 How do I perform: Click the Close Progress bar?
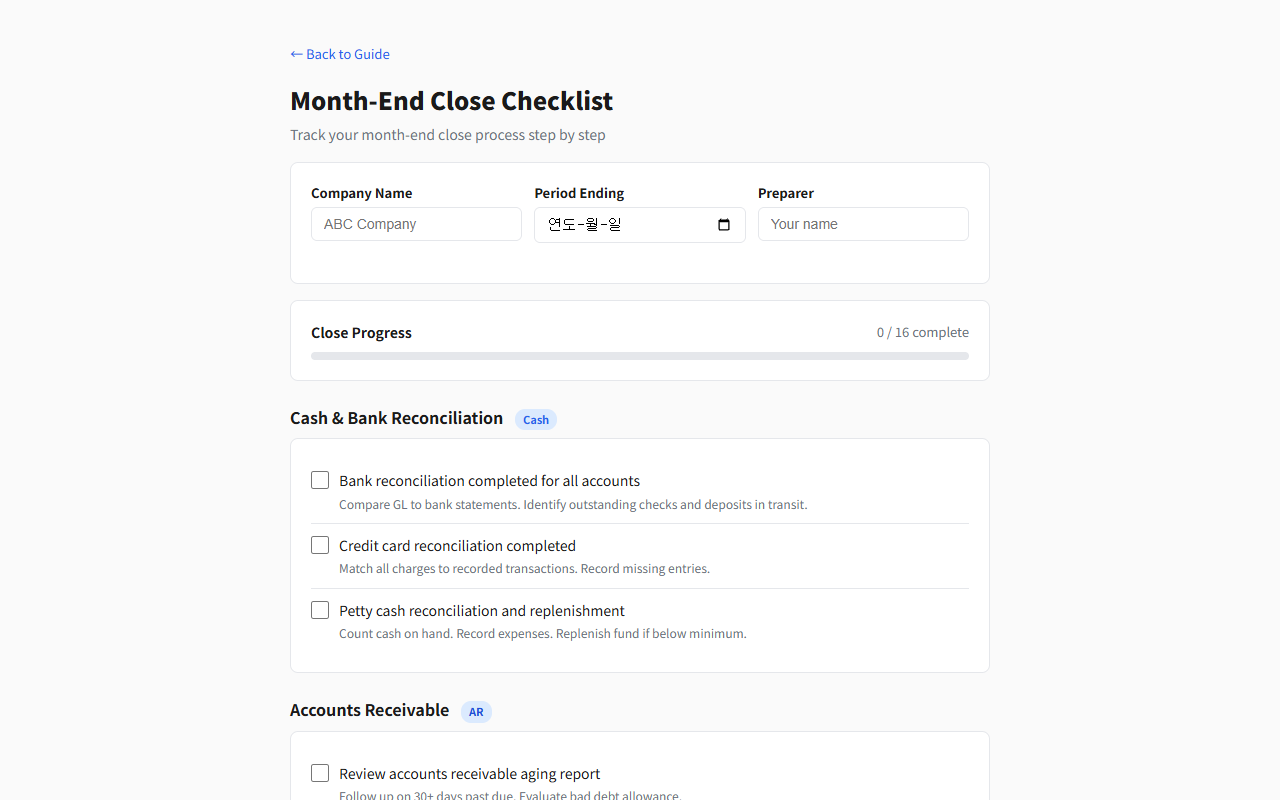coord(640,356)
